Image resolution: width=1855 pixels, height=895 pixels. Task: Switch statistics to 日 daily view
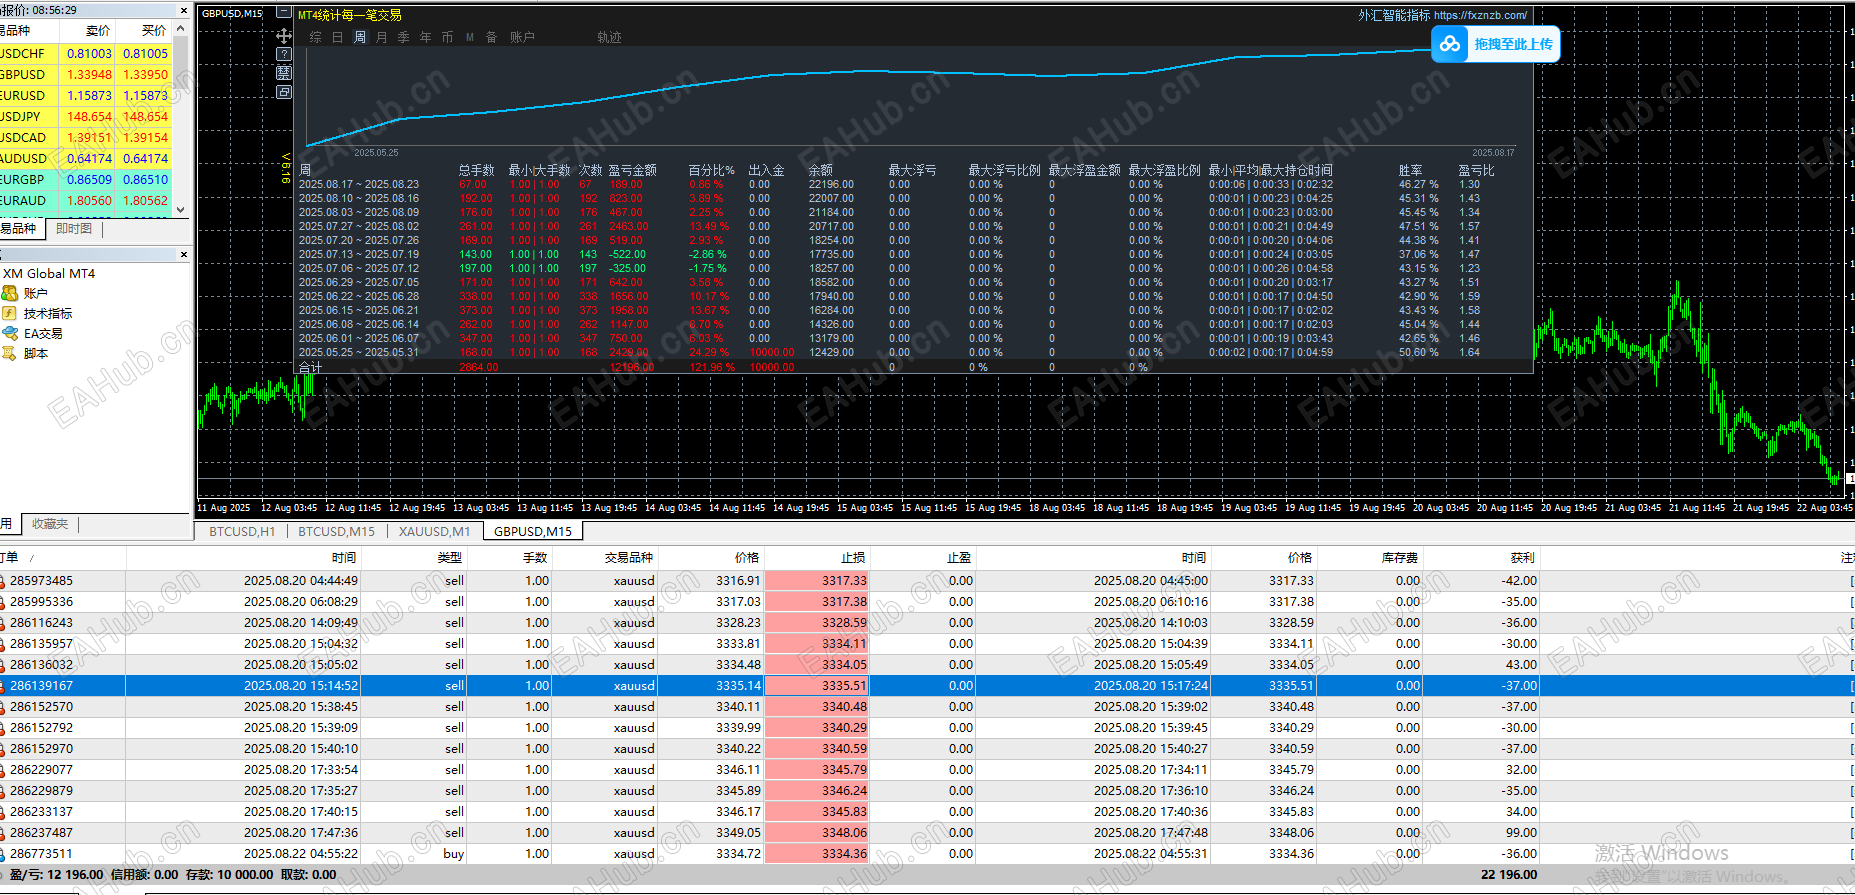pyautogui.click(x=337, y=37)
